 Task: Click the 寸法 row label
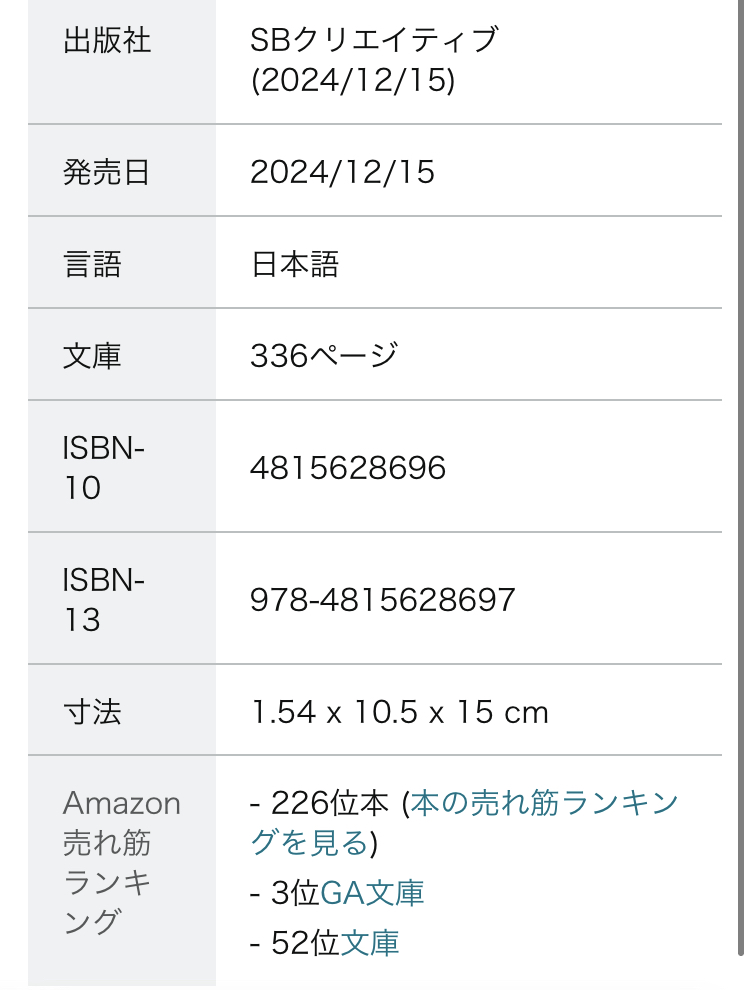[x=92, y=712]
